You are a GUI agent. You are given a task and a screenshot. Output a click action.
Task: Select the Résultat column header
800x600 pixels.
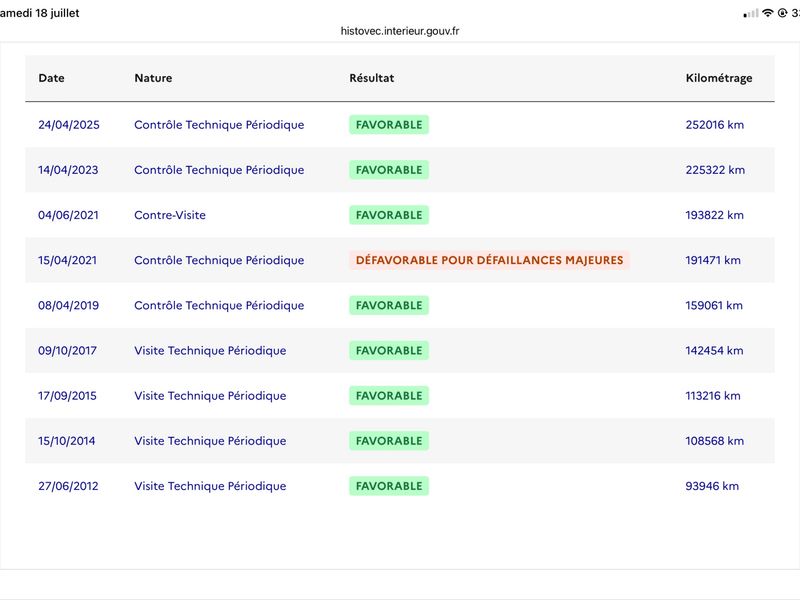(371, 78)
